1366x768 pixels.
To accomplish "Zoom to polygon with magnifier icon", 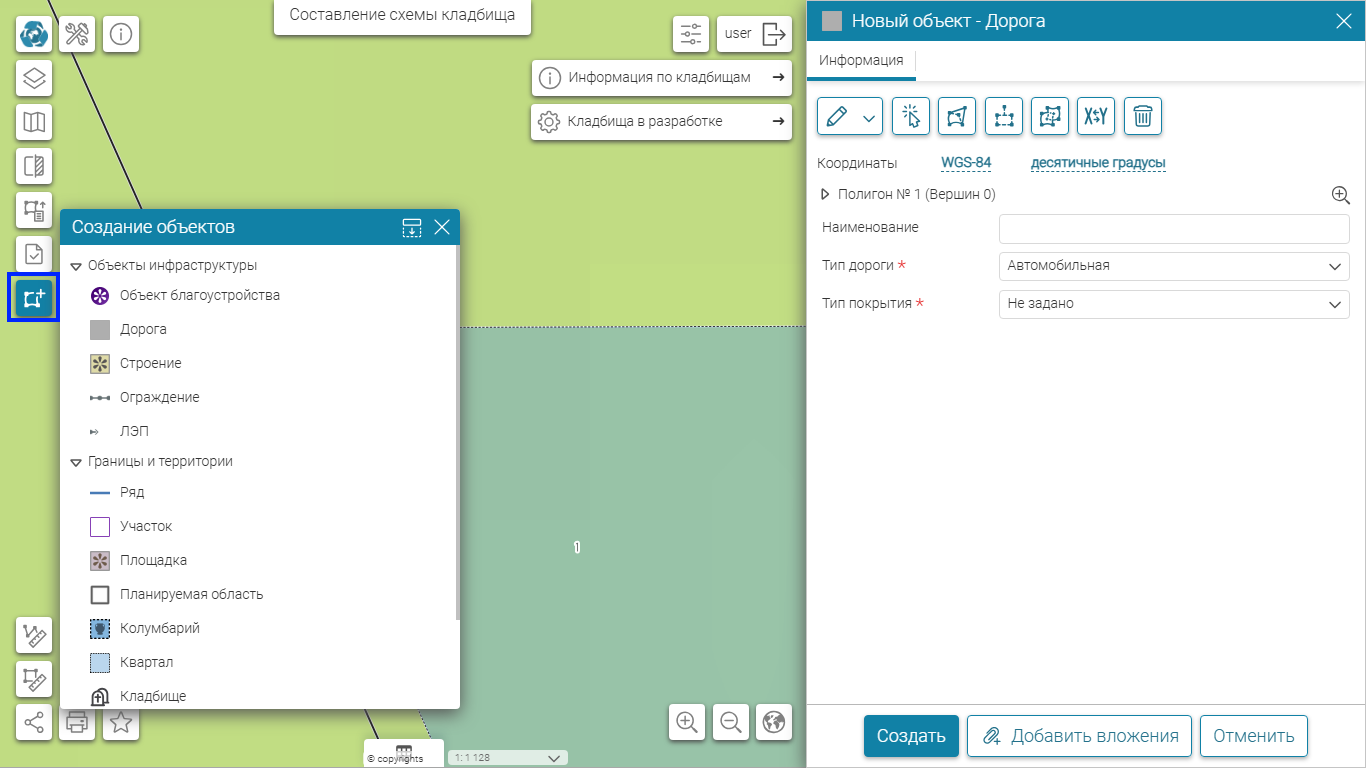I will [x=1340, y=195].
